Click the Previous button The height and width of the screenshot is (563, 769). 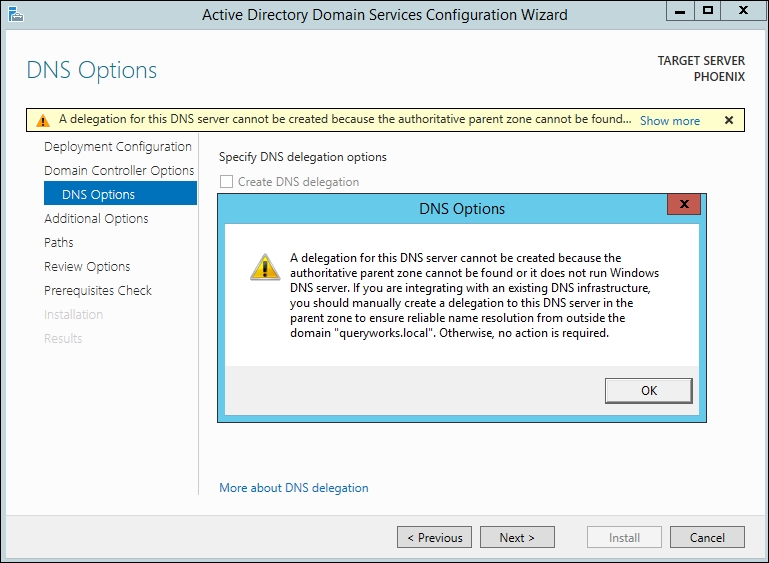click(435, 537)
